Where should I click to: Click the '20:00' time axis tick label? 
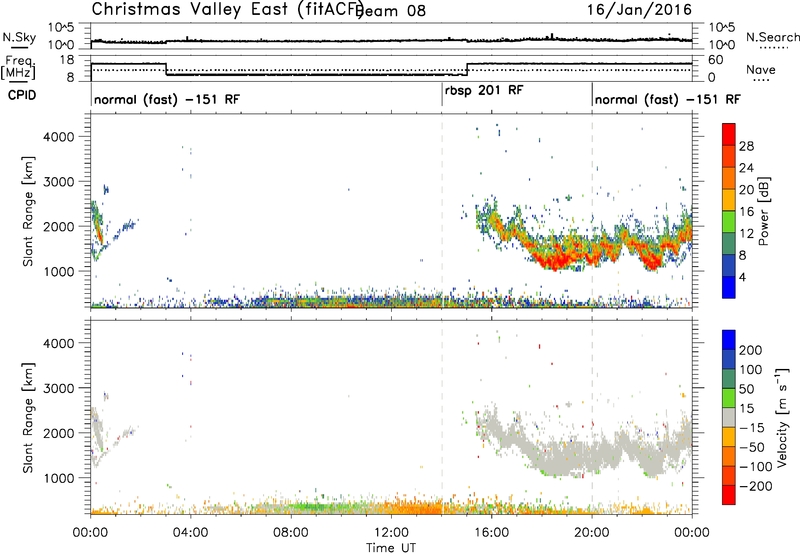(592, 533)
